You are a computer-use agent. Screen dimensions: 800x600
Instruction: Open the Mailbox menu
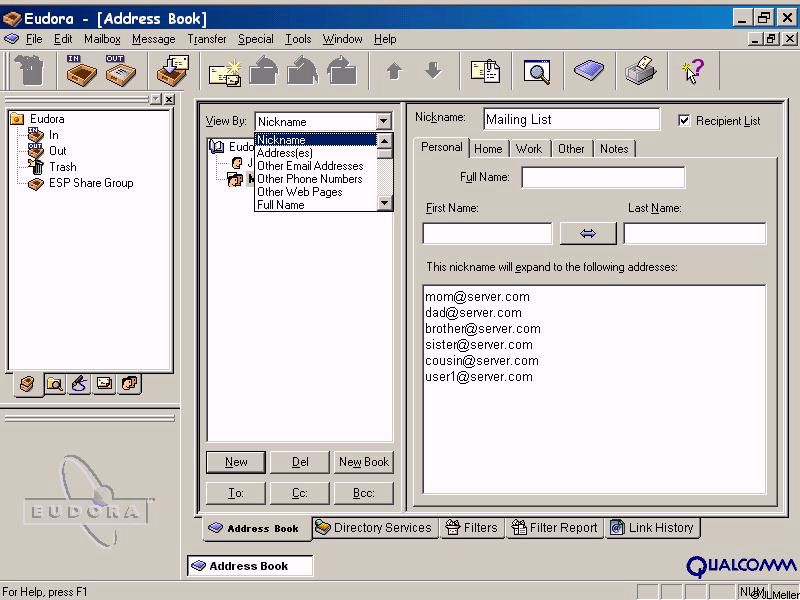[102, 39]
